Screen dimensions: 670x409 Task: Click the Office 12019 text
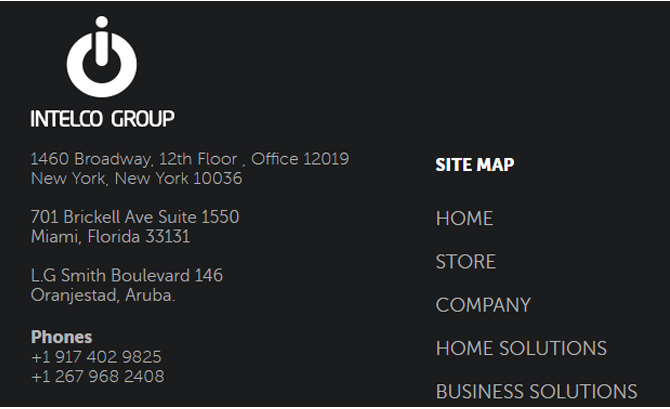(x=300, y=159)
